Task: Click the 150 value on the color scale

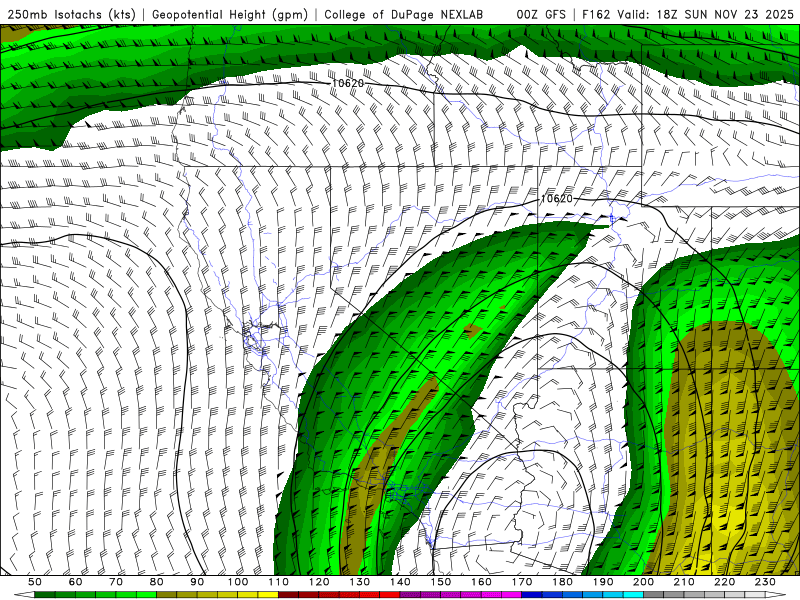Action: (441, 582)
